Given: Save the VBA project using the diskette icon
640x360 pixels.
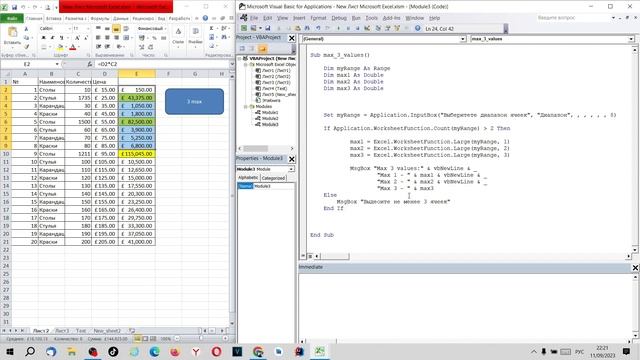Looking at the screenshot, I should 268,28.
